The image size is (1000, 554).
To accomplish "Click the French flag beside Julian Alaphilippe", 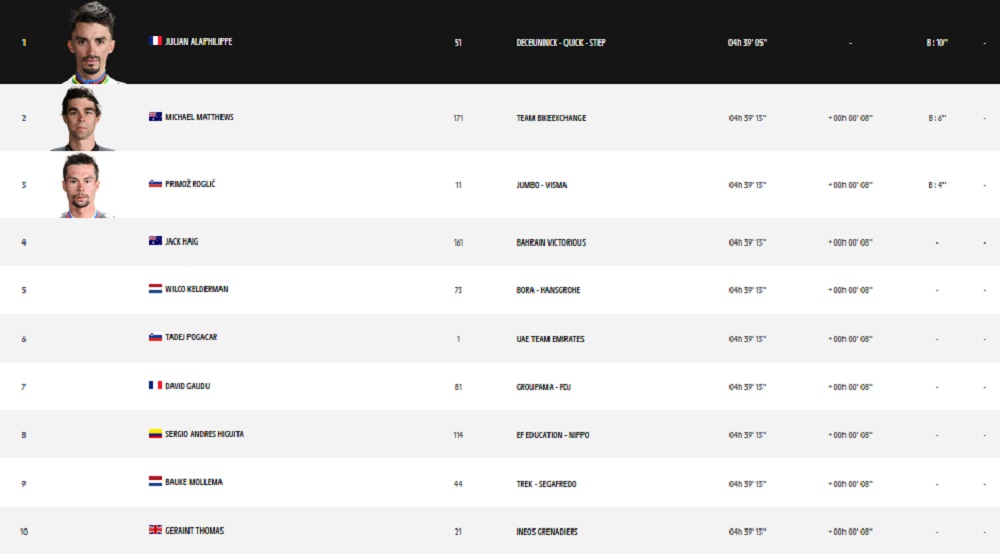I will pos(155,41).
